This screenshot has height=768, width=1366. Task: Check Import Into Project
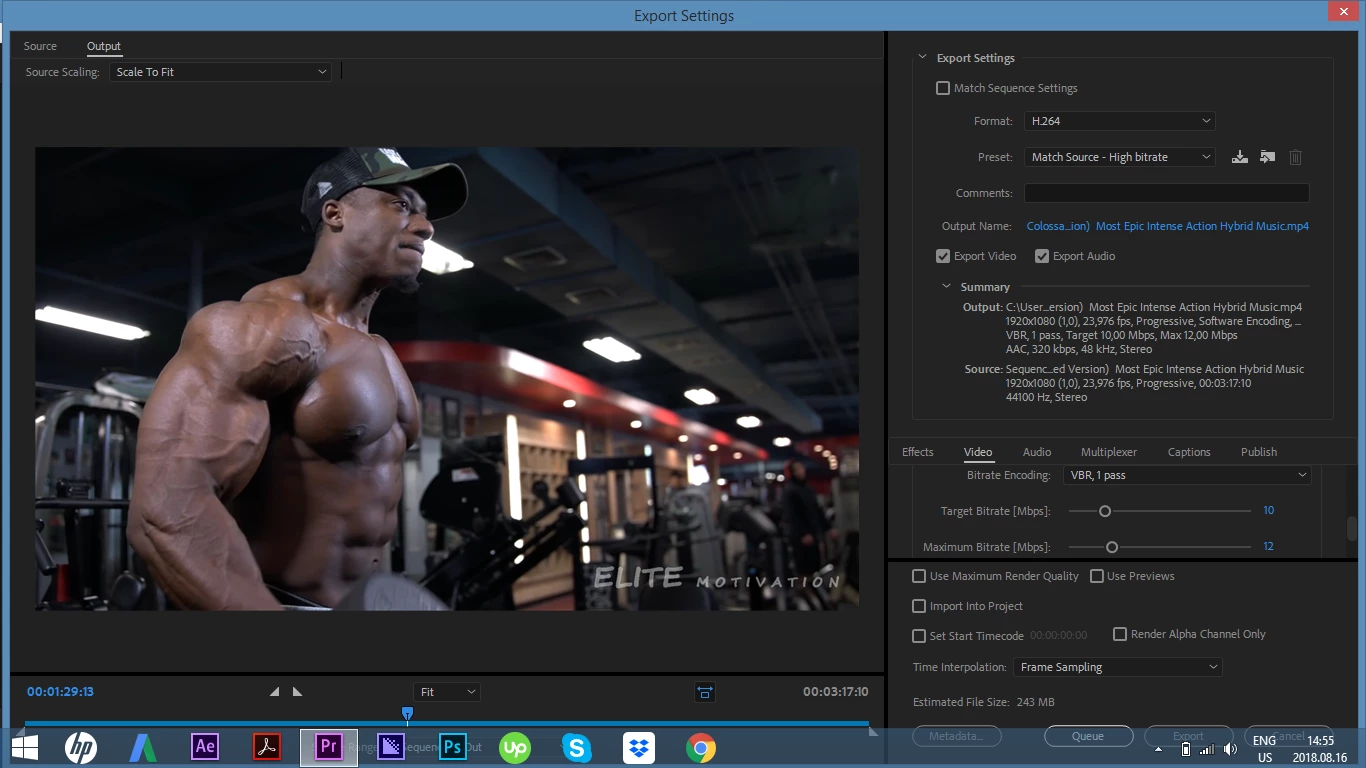coord(919,606)
